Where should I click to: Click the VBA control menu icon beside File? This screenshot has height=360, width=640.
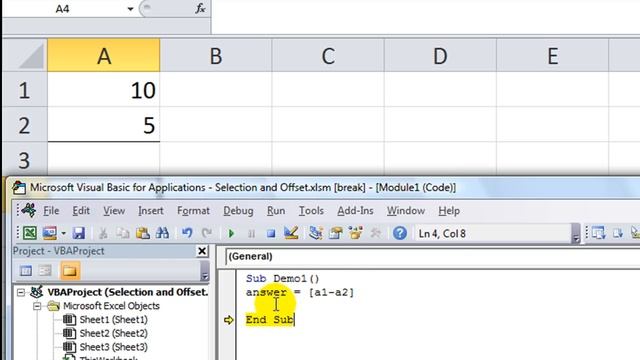29,210
